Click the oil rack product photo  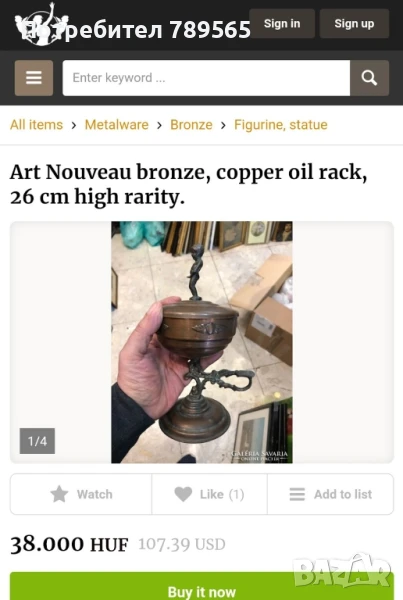pos(202,342)
